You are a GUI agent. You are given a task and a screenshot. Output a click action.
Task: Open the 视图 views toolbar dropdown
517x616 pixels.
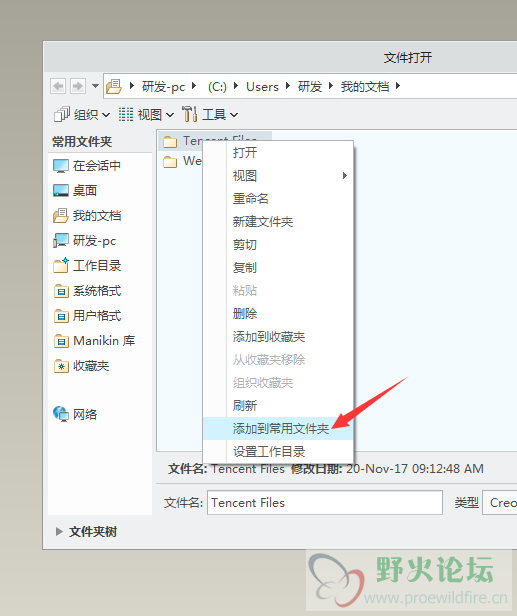[x=146, y=114]
